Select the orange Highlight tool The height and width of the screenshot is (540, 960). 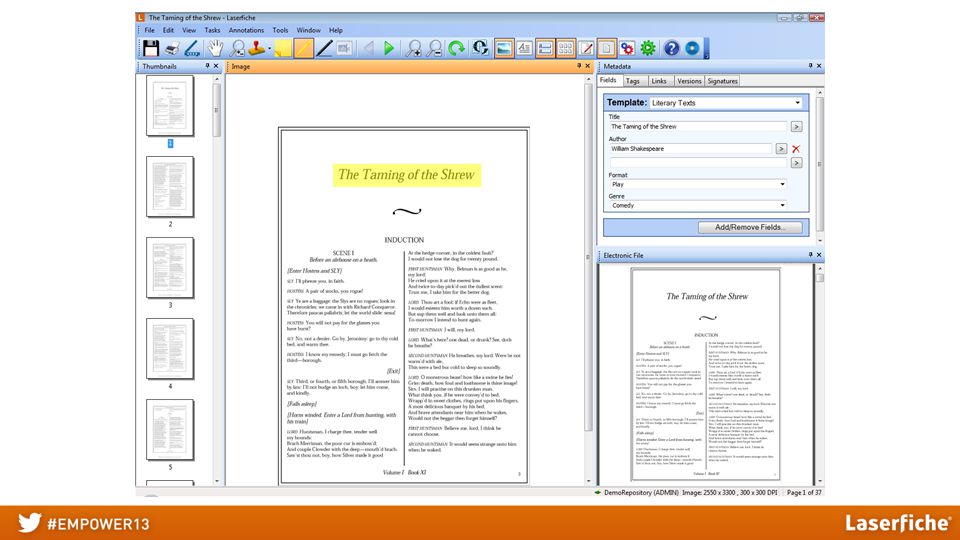pos(303,48)
